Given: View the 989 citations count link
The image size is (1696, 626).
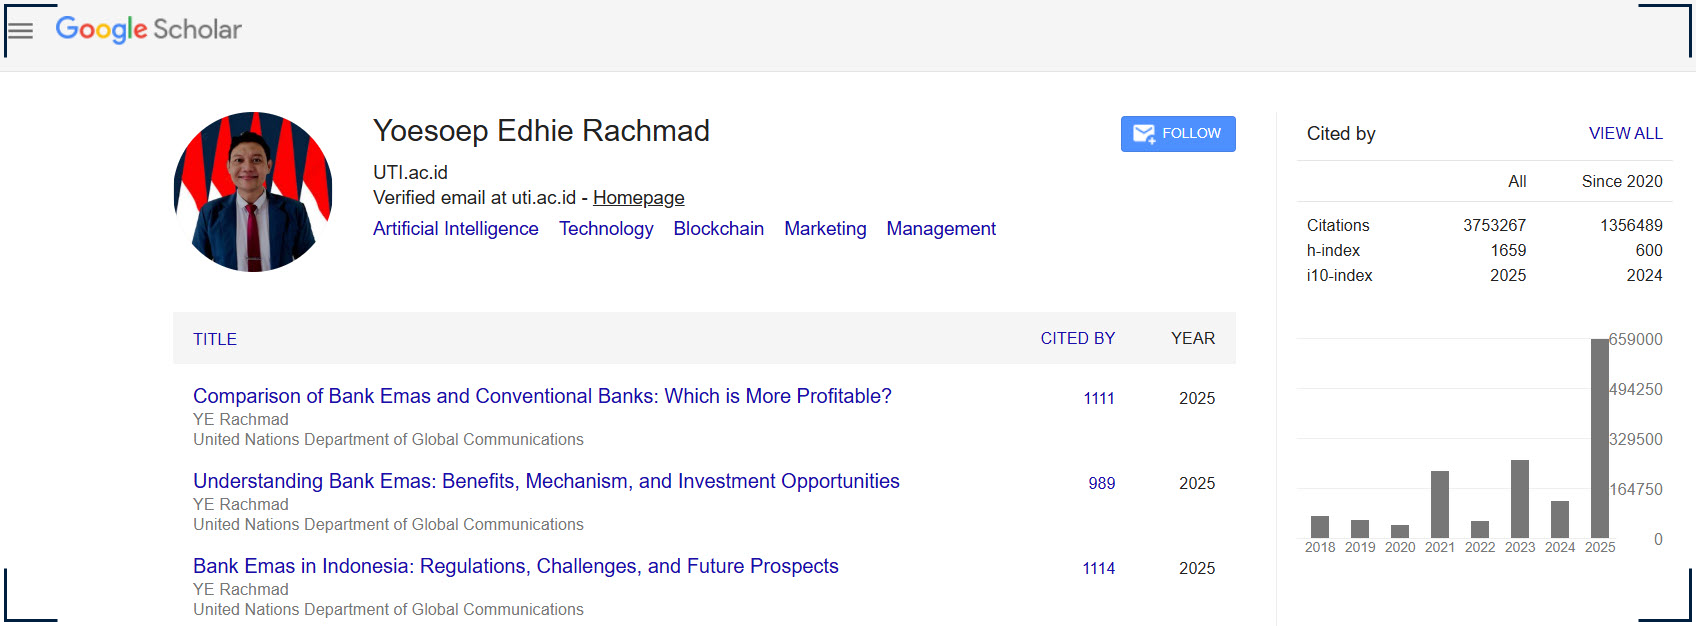Looking at the screenshot, I should pos(1101,483).
